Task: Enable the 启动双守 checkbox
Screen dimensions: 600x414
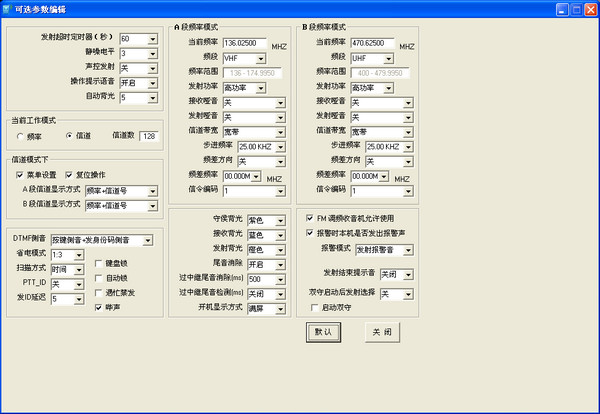Action: point(311,309)
